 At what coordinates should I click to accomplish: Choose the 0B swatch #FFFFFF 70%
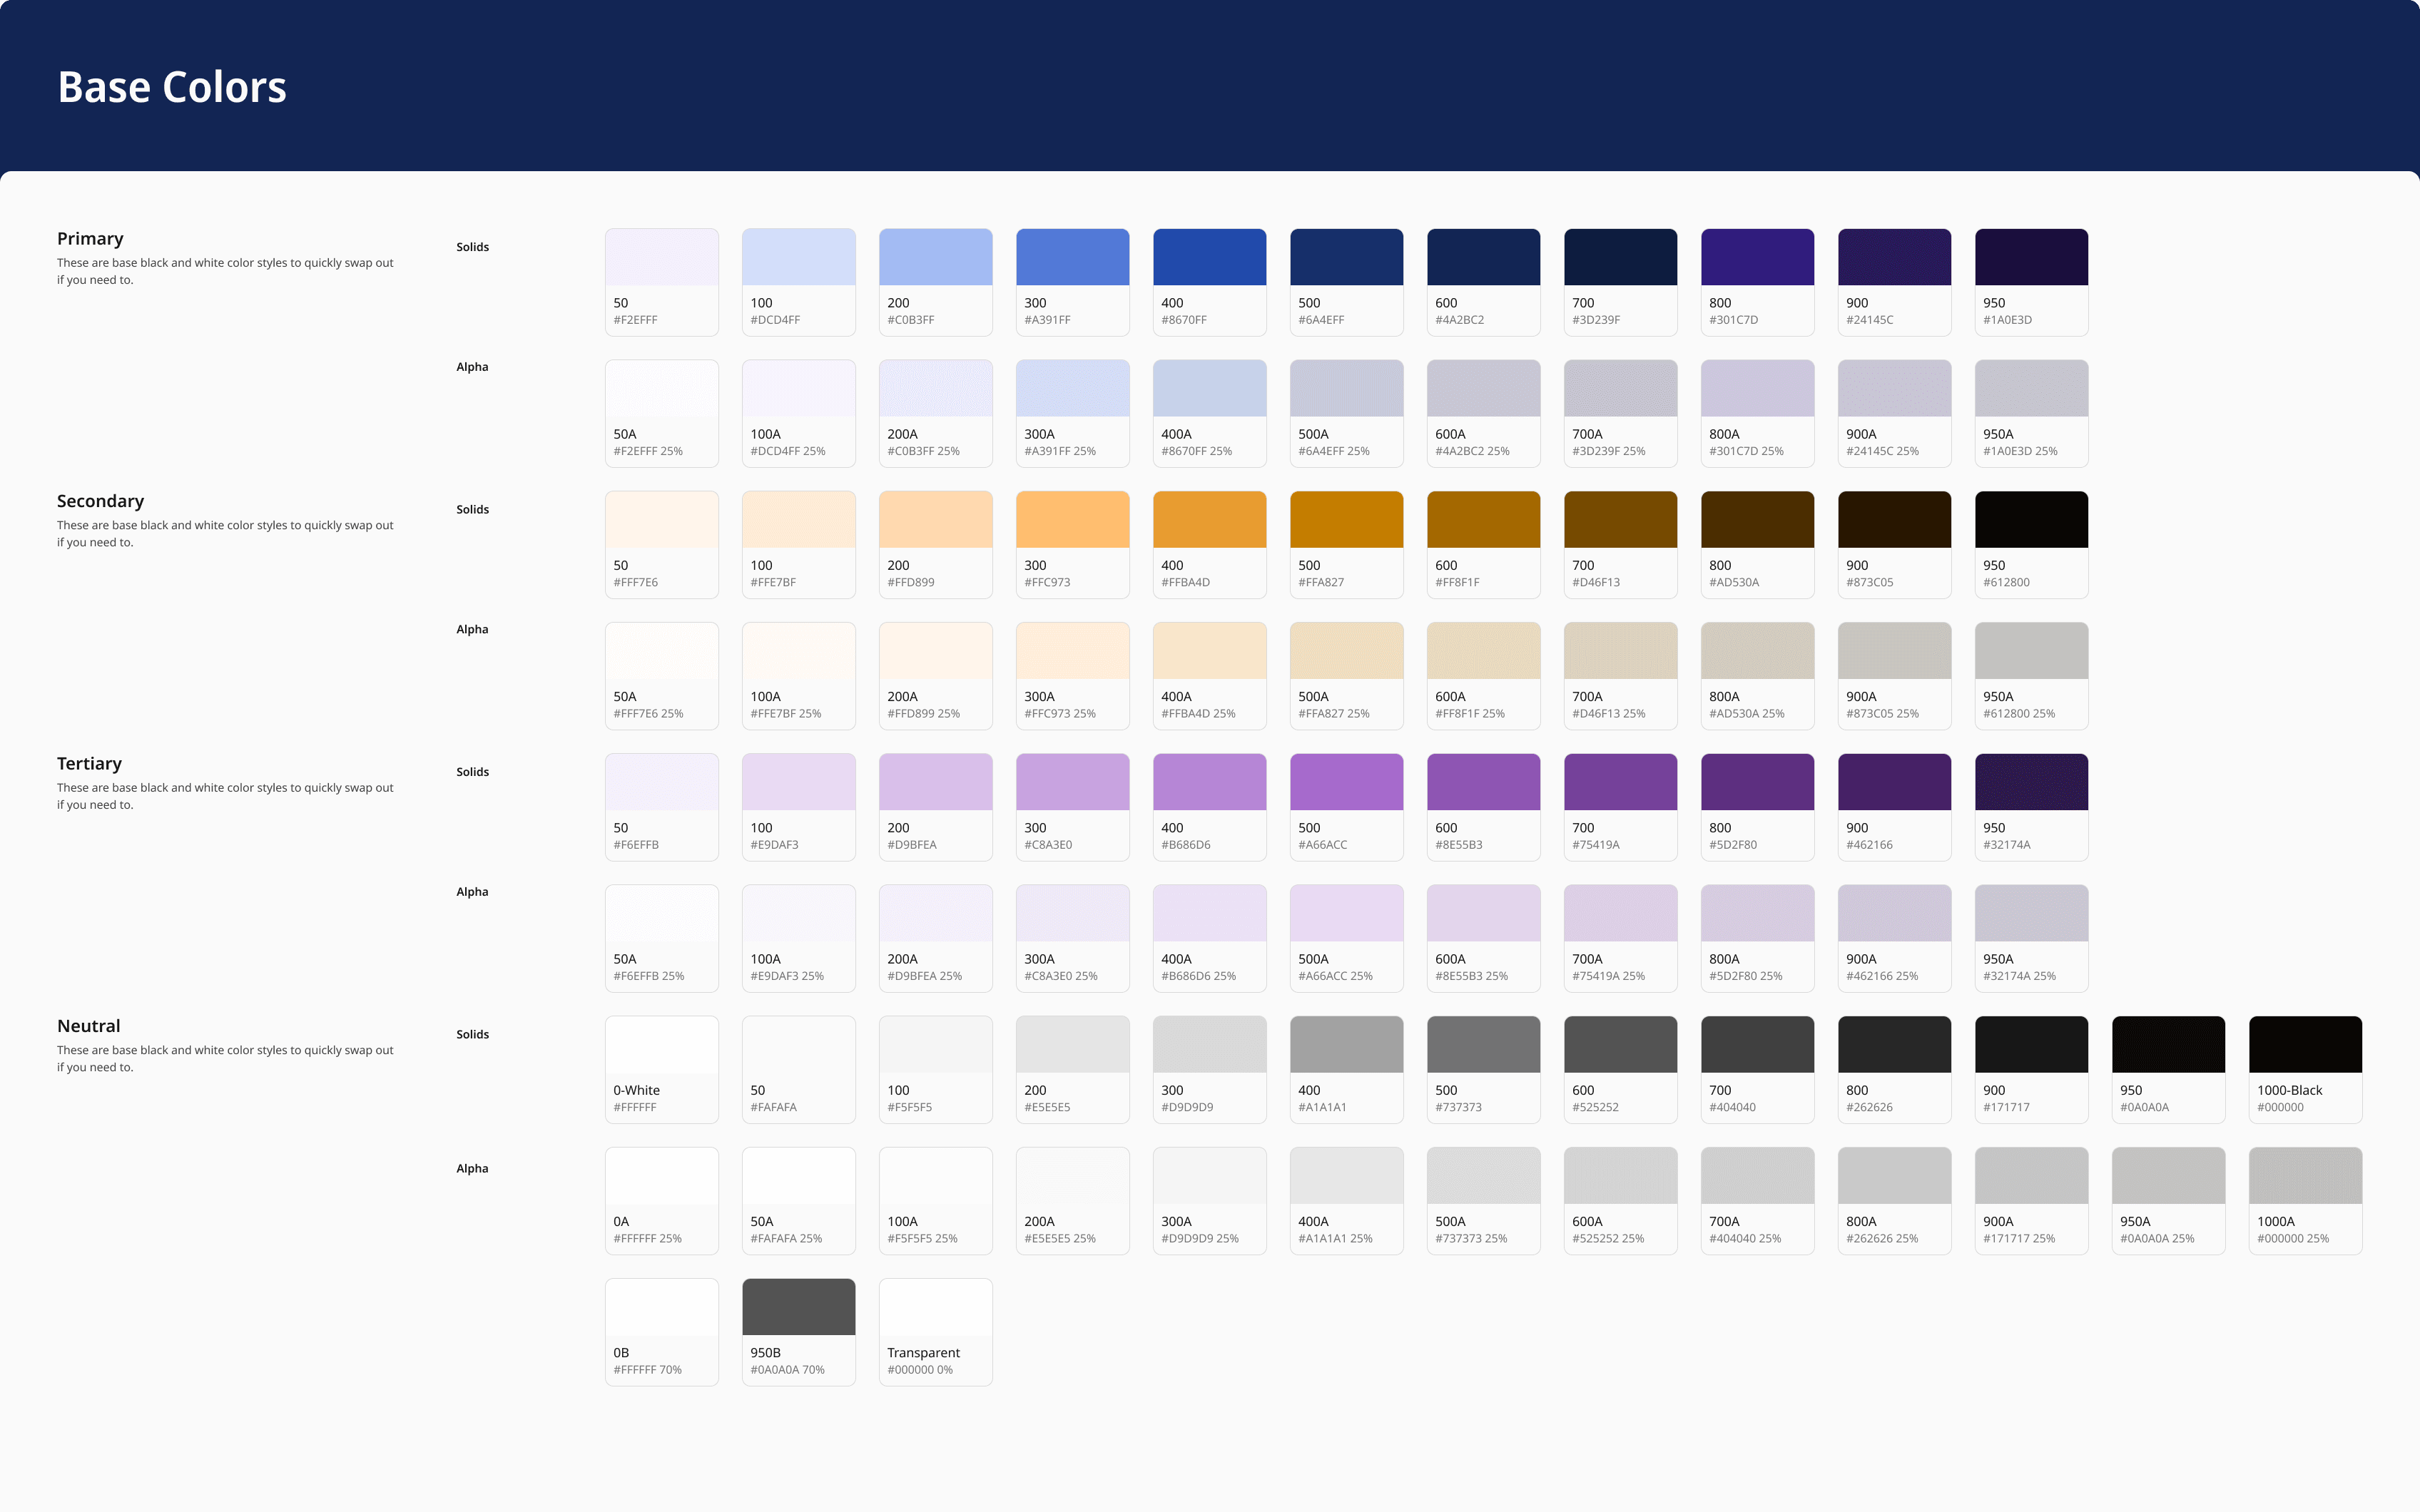click(x=661, y=1332)
